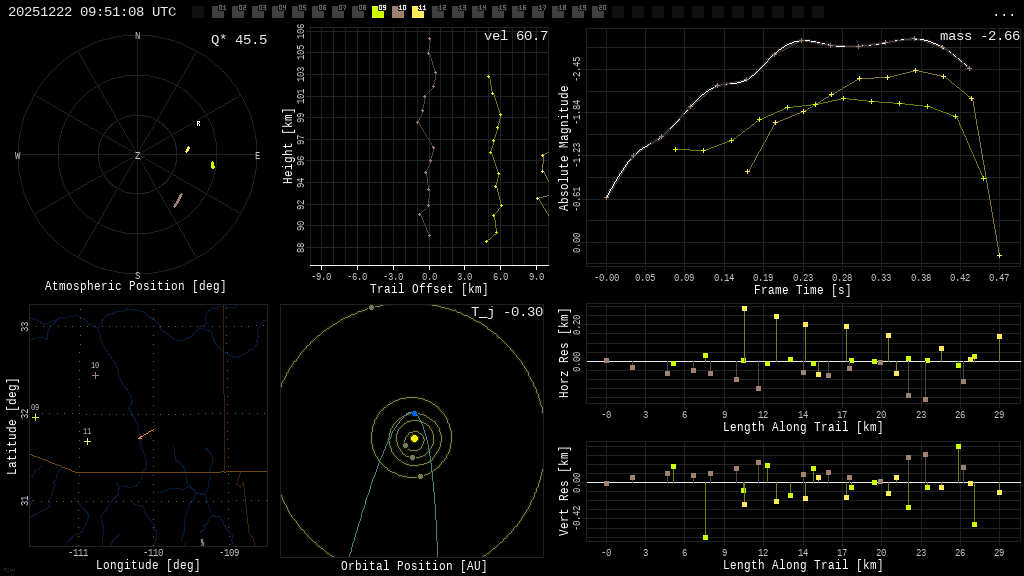Screen dimensions: 1024x576
Task: Open the ellipsis menu at top right
Action: [x=1003, y=13]
